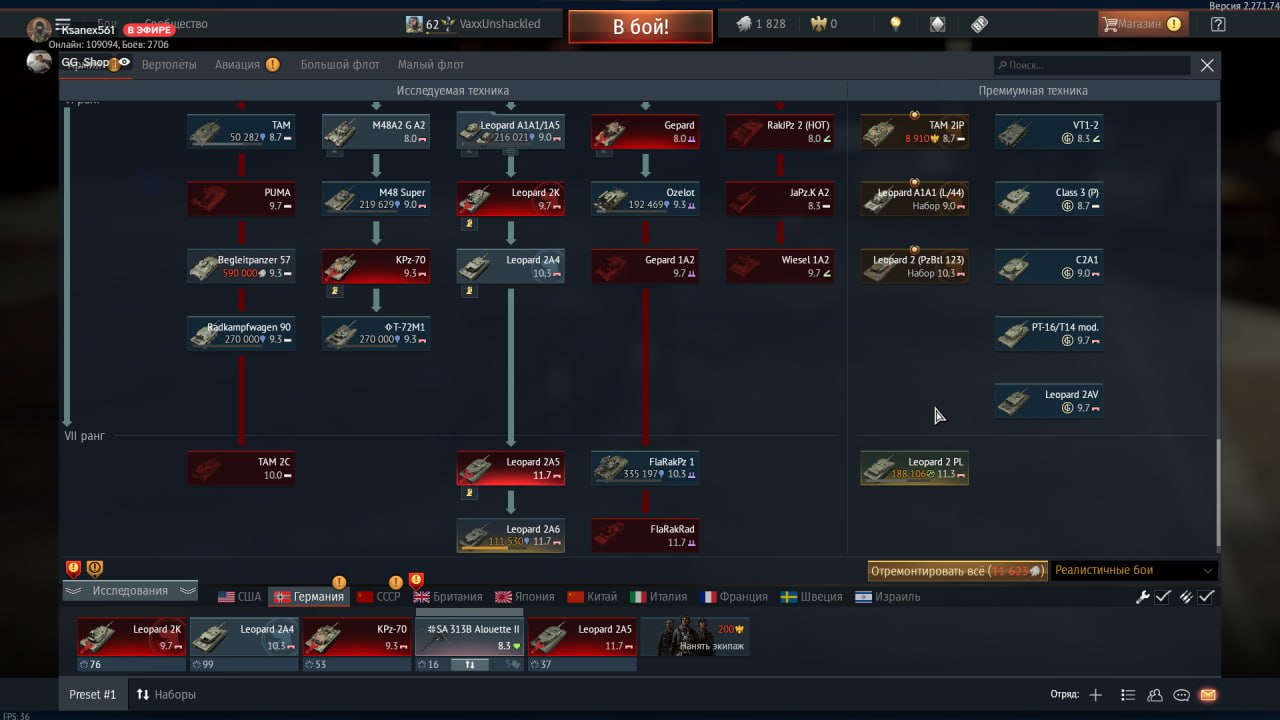Select the ФТ-72М1 vehicle card

click(x=376, y=333)
